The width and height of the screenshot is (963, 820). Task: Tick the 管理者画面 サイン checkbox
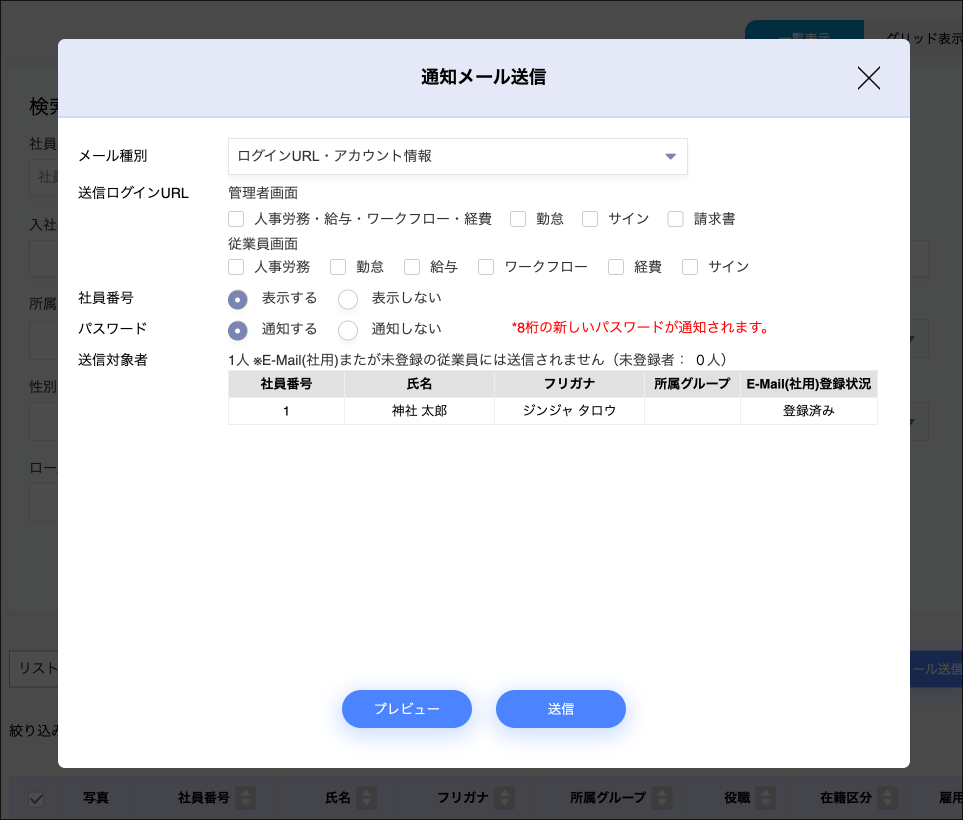click(x=590, y=219)
